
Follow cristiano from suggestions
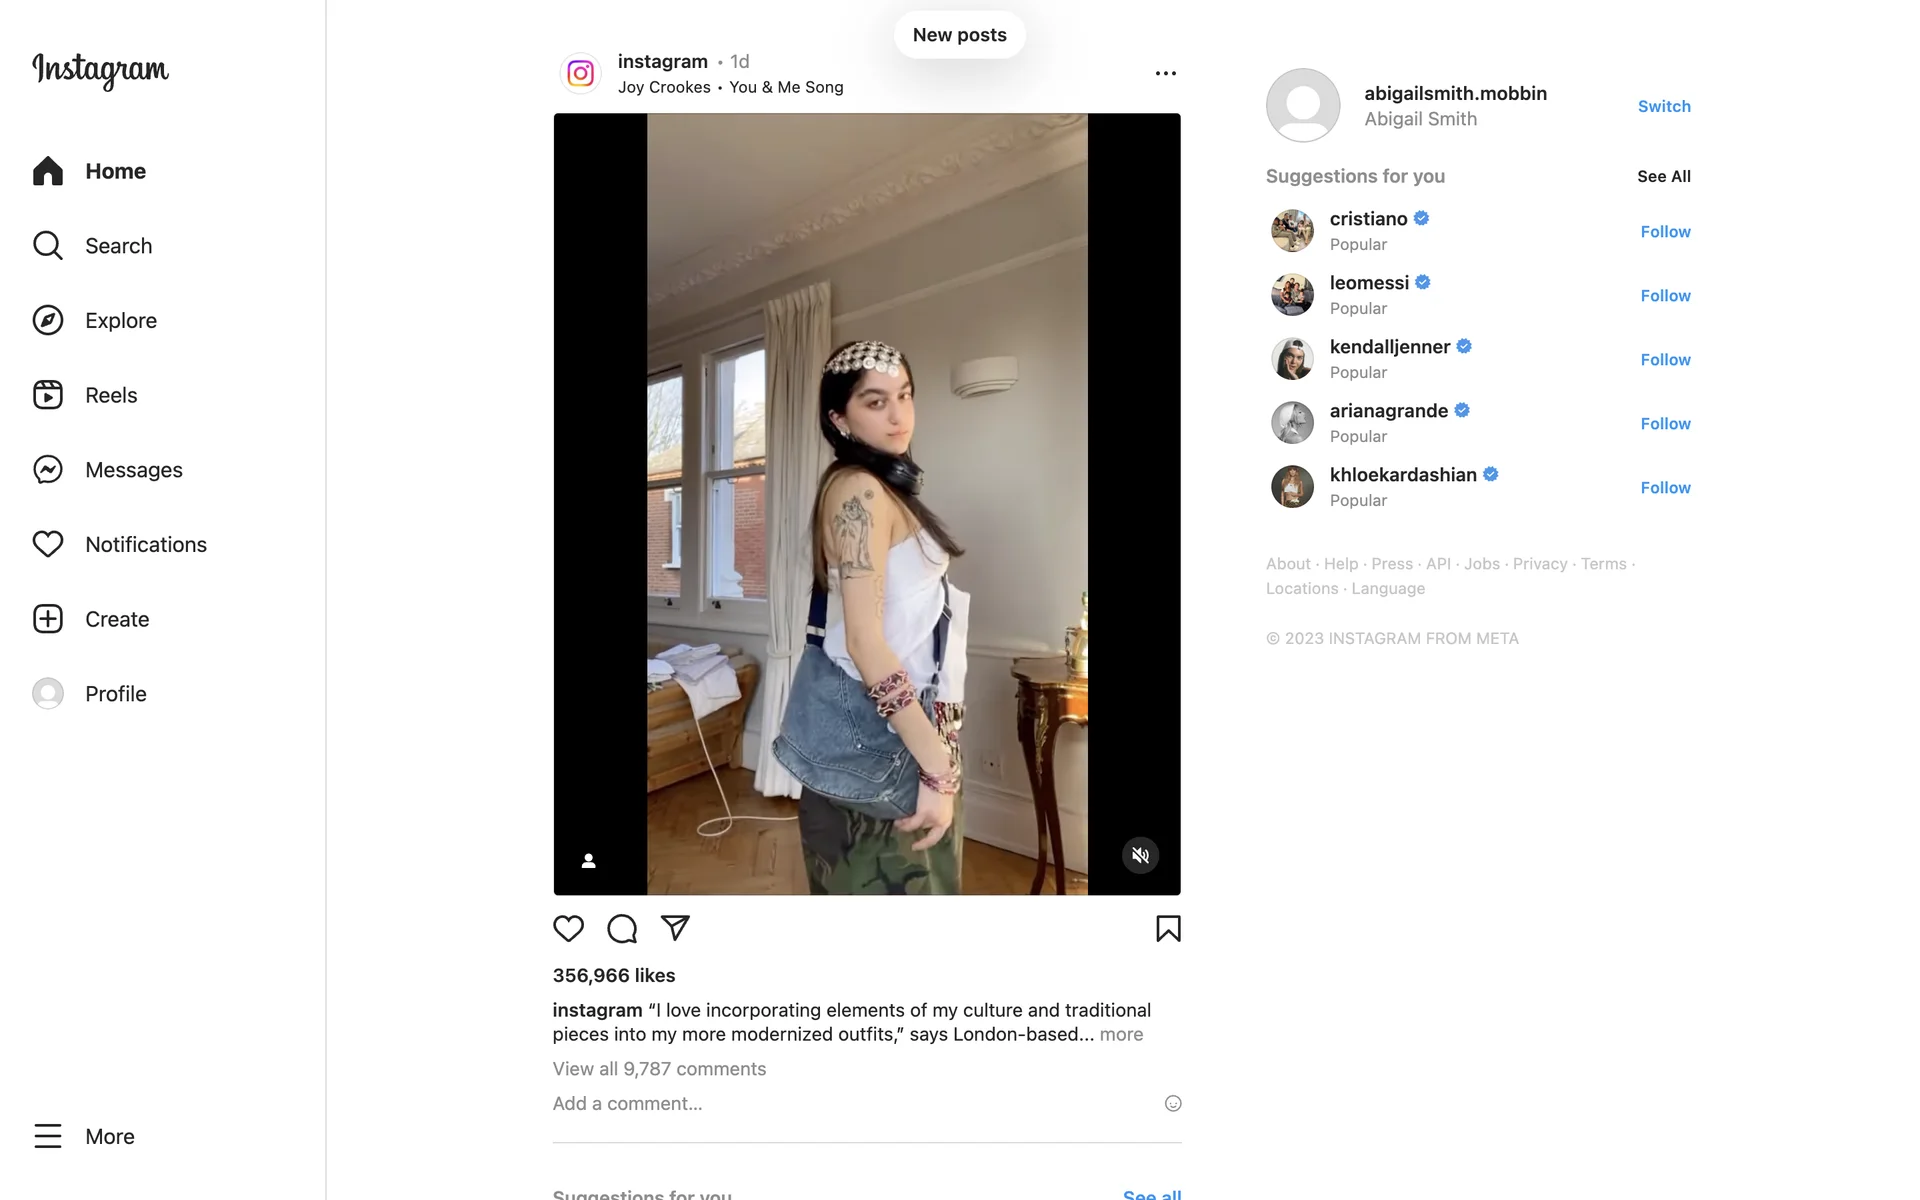(x=1665, y=231)
